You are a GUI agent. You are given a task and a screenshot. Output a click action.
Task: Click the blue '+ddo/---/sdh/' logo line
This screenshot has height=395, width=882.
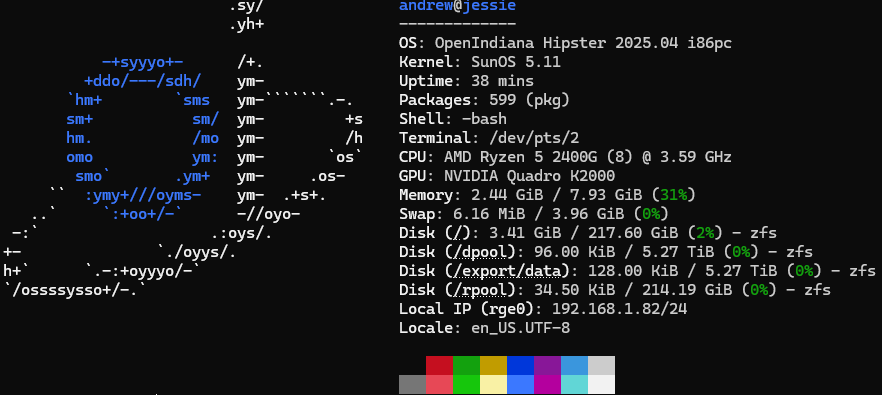click(x=142, y=81)
